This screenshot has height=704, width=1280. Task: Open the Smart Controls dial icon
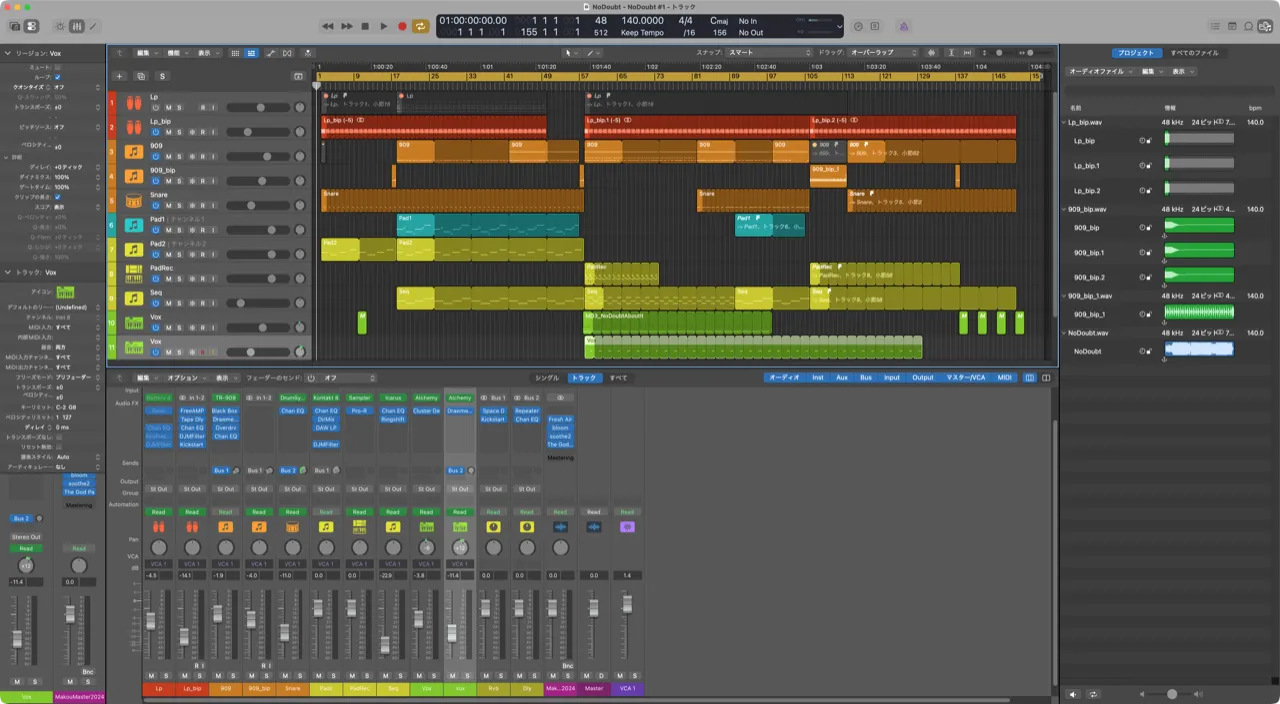(x=59, y=26)
